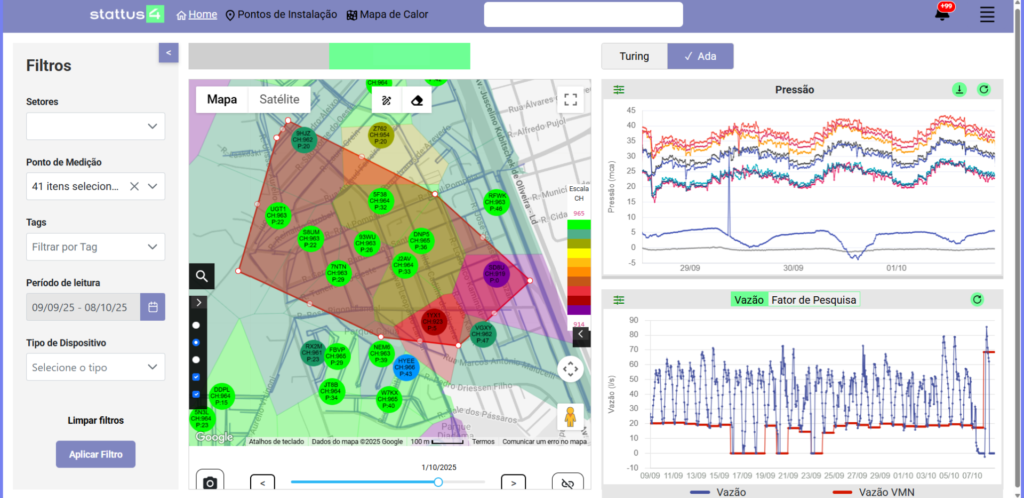Select the Turing toggle option
The height and width of the screenshot is (498, 1024).
[x=634, y=56]
